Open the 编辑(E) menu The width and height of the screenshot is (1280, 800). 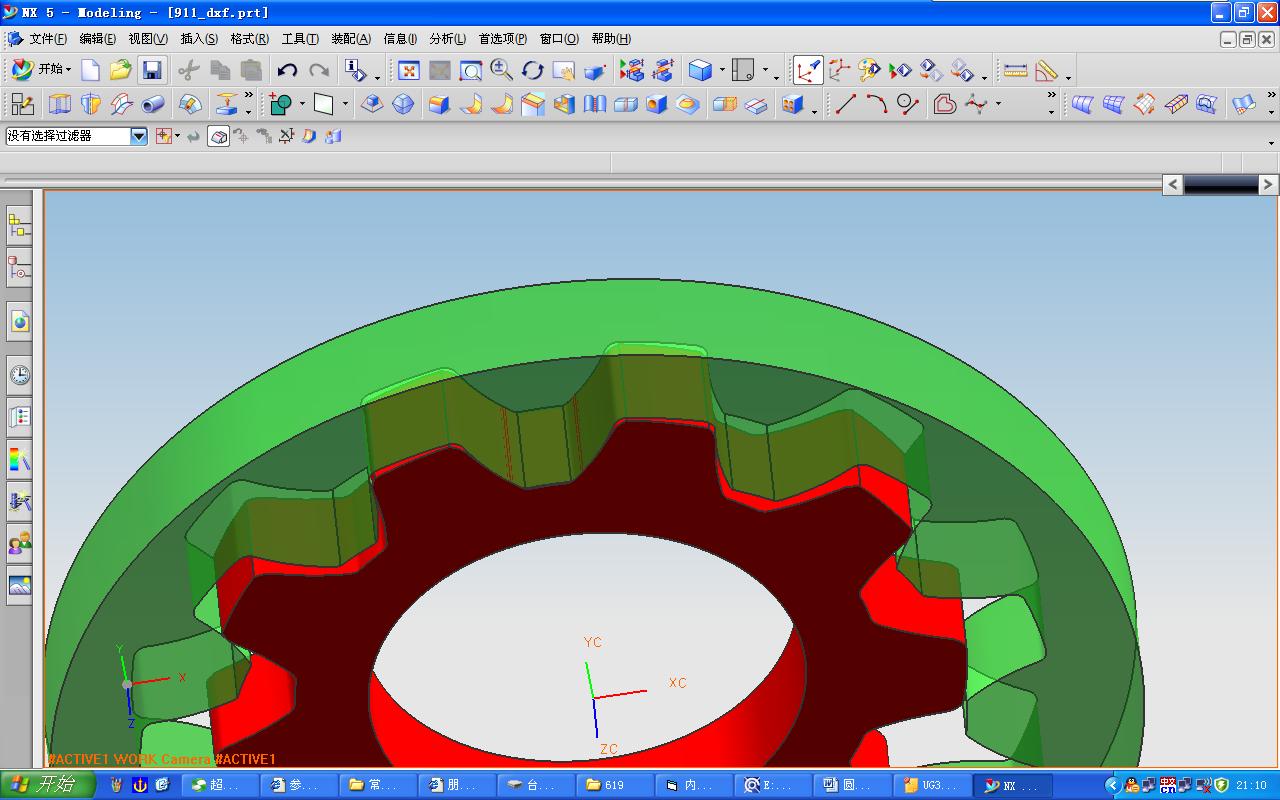(x=97, y=39)
